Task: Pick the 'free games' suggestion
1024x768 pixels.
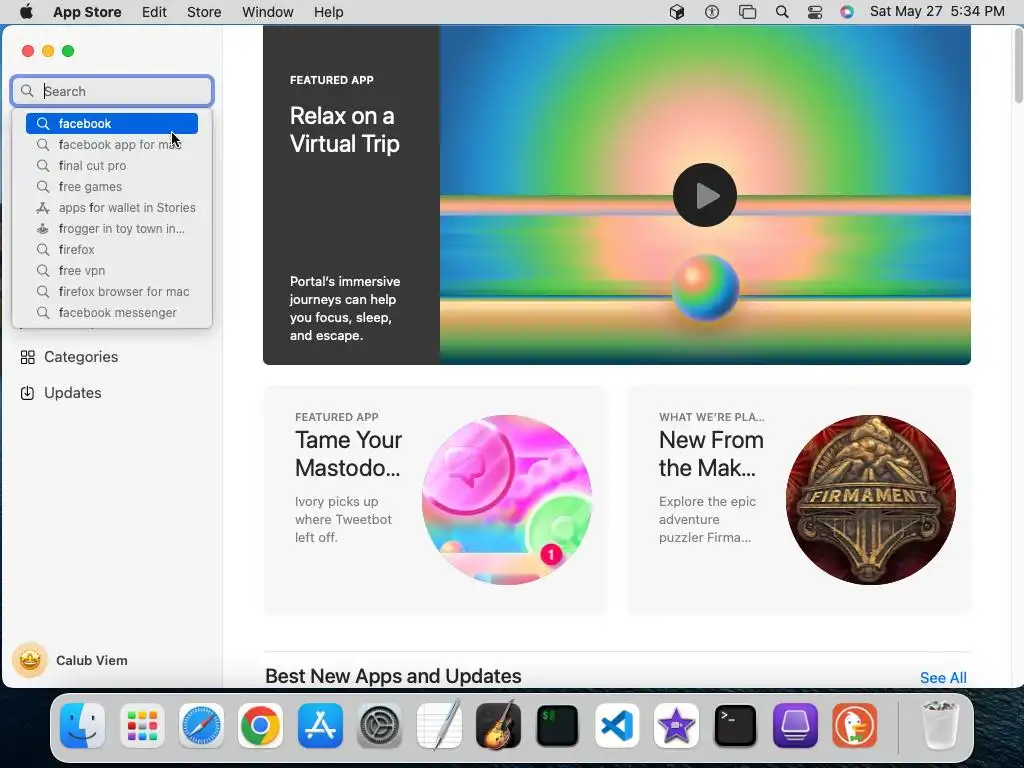Action: pyautogui.click(x=112, y=187)
